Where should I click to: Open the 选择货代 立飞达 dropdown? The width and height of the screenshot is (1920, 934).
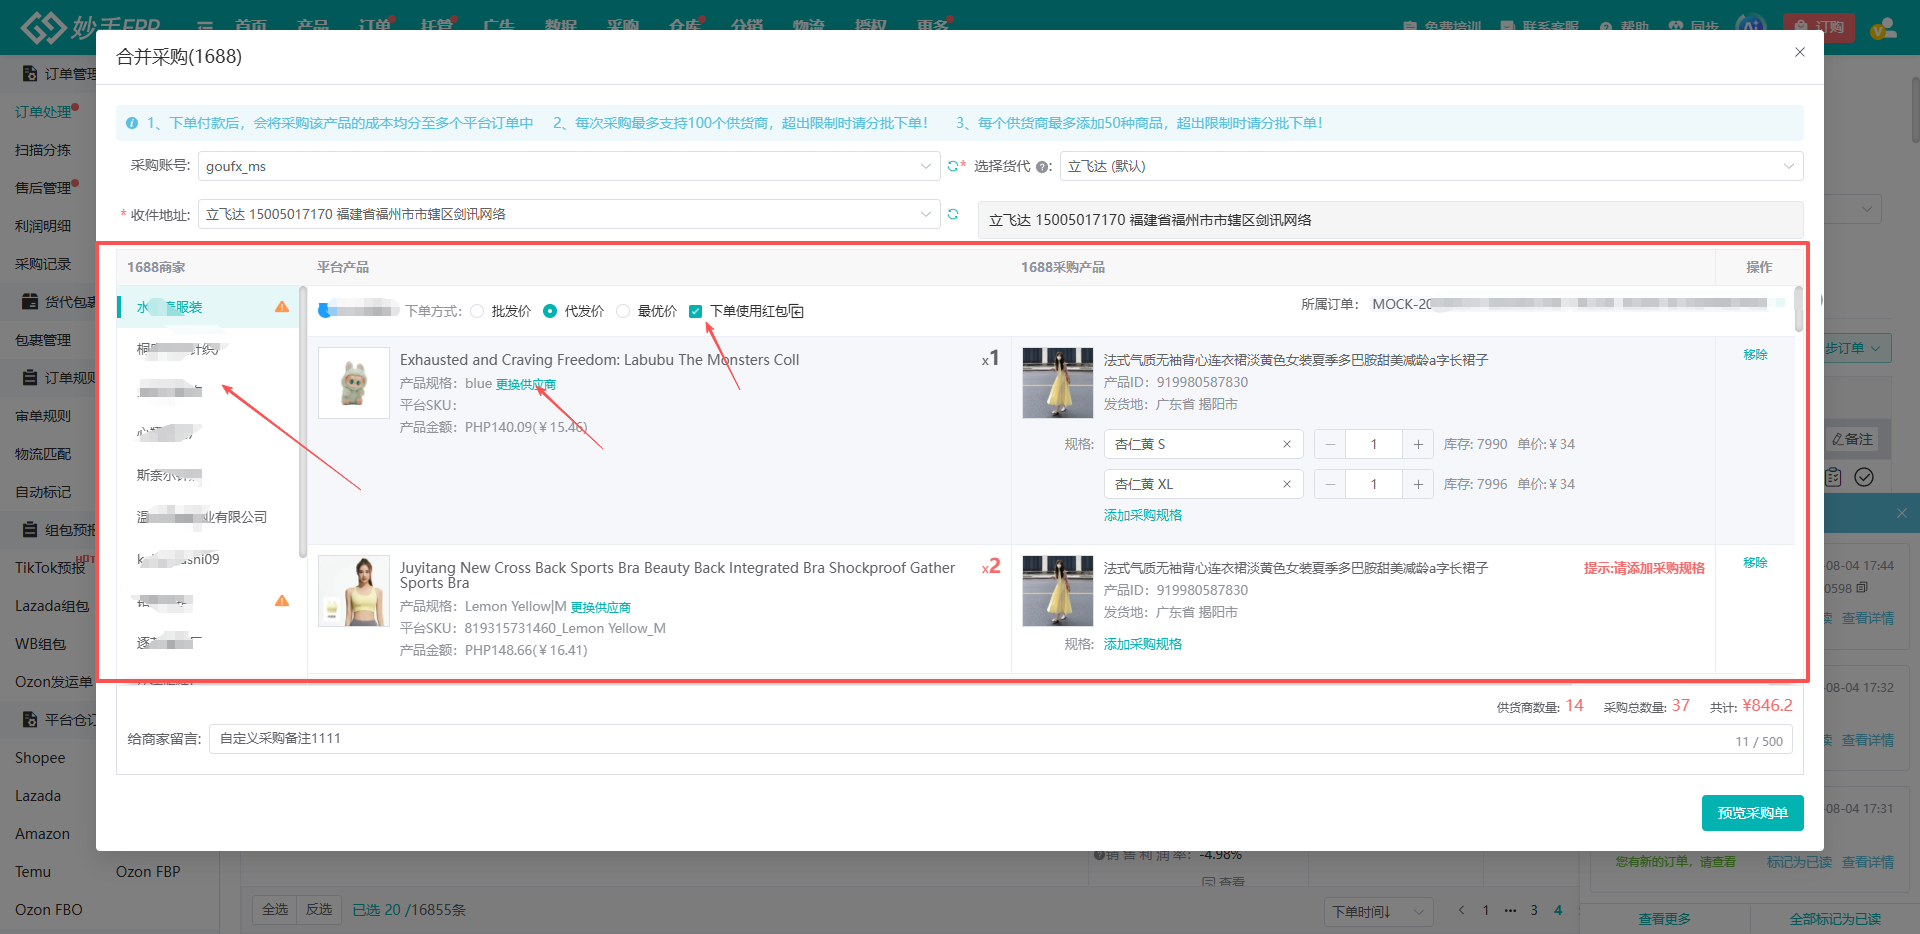tap(1431, 166)
